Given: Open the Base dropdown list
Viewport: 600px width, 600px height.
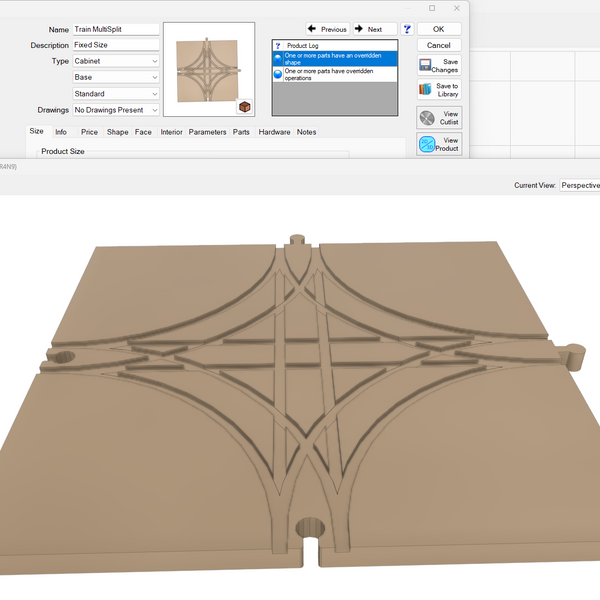Looking at the screenshot, I should 115,78.
